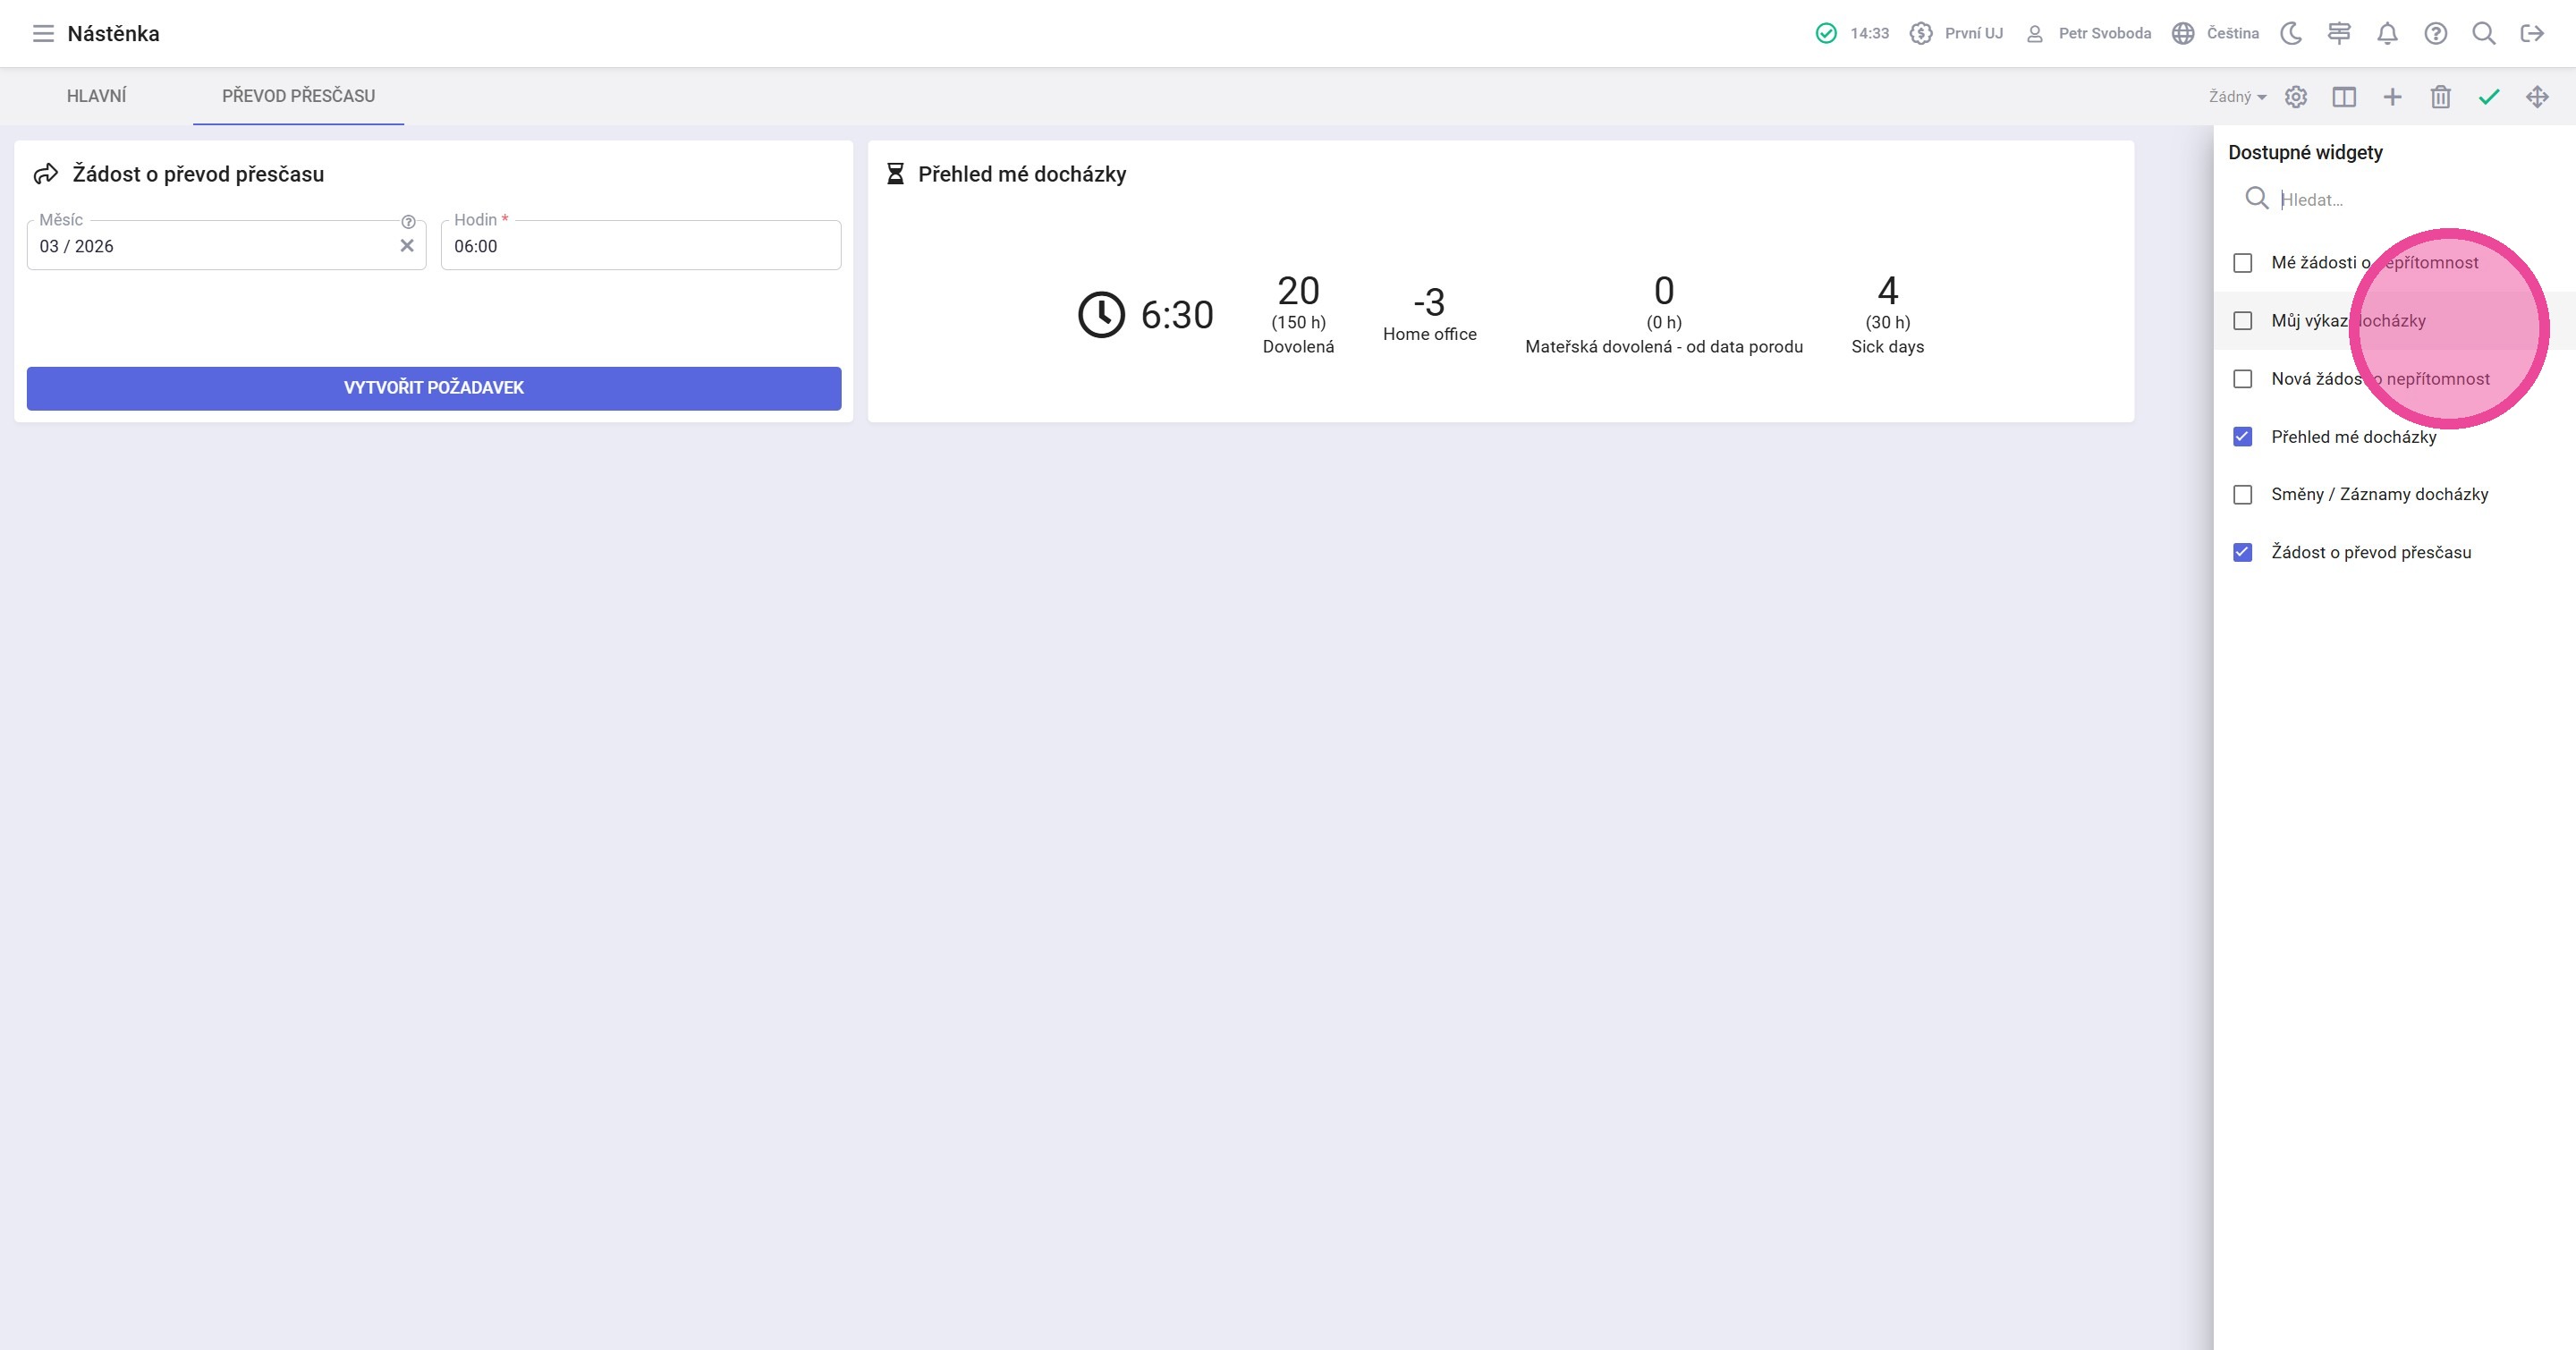This screenshot has height=1350, width=2576.
Task: Click the help question mark icon
Action: pyautogui.click(x=2435, y=34)
